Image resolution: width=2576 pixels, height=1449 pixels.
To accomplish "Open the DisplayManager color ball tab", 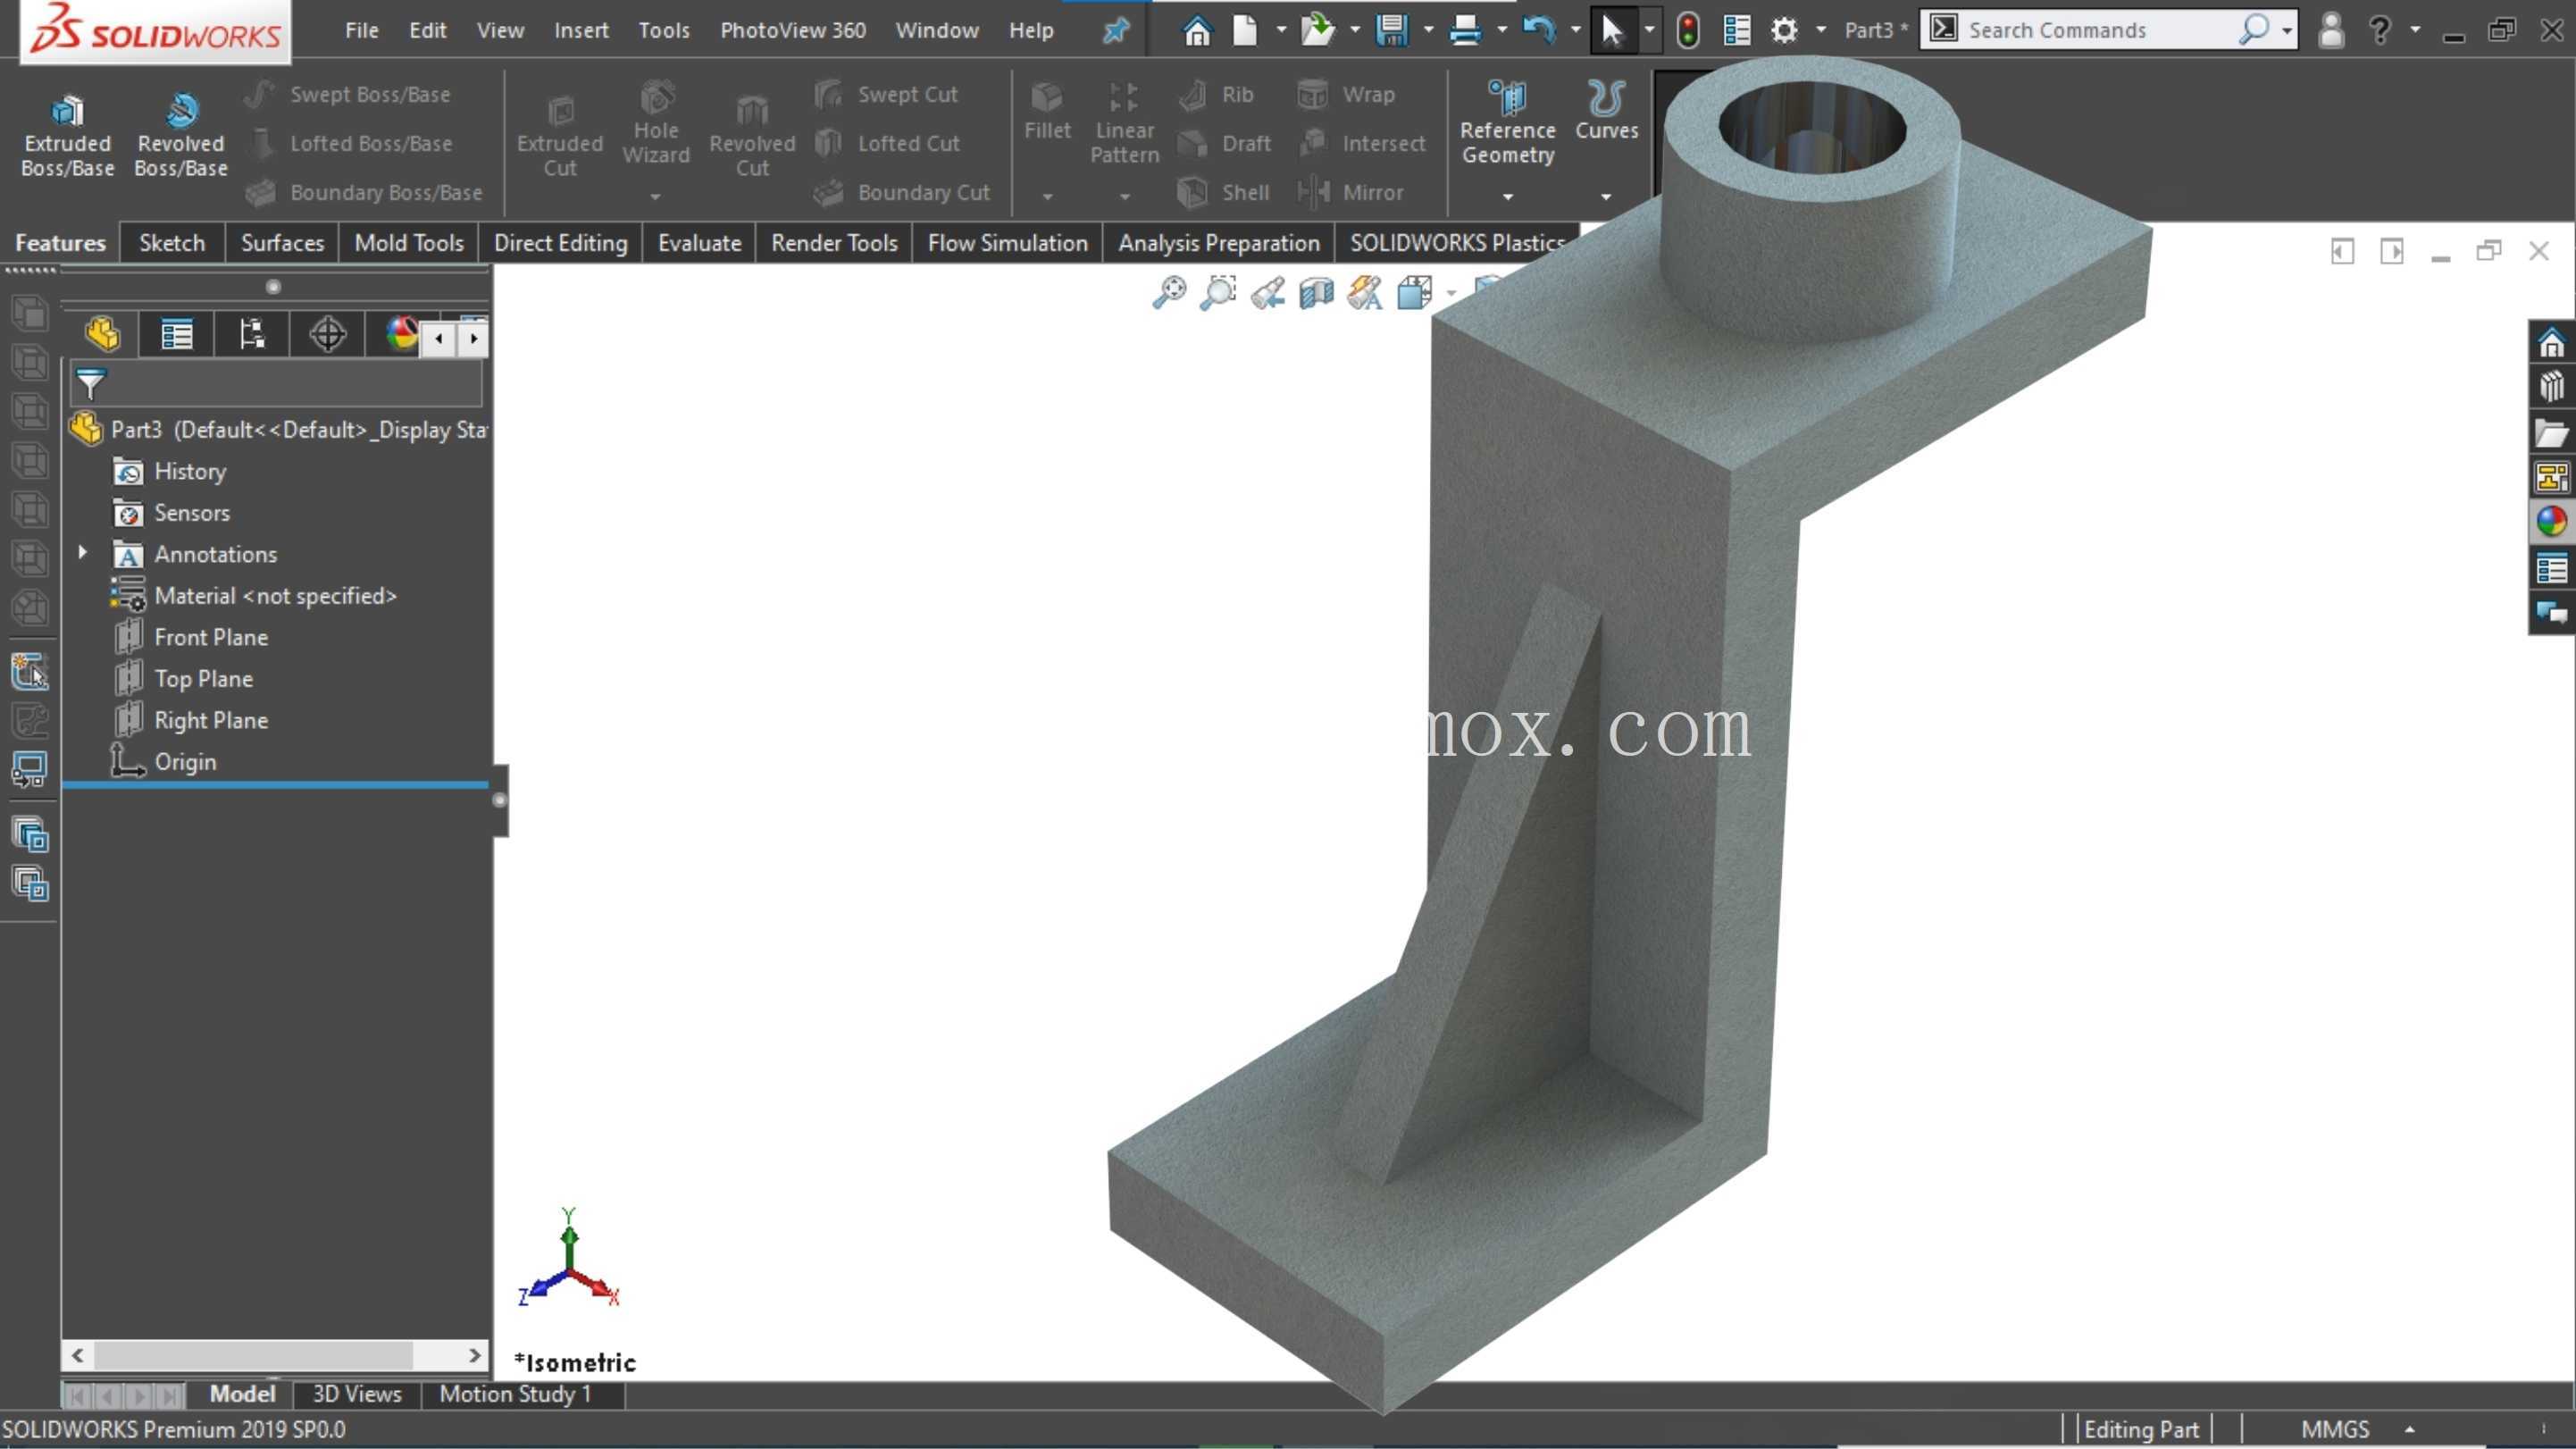I will tap(402, 334).
